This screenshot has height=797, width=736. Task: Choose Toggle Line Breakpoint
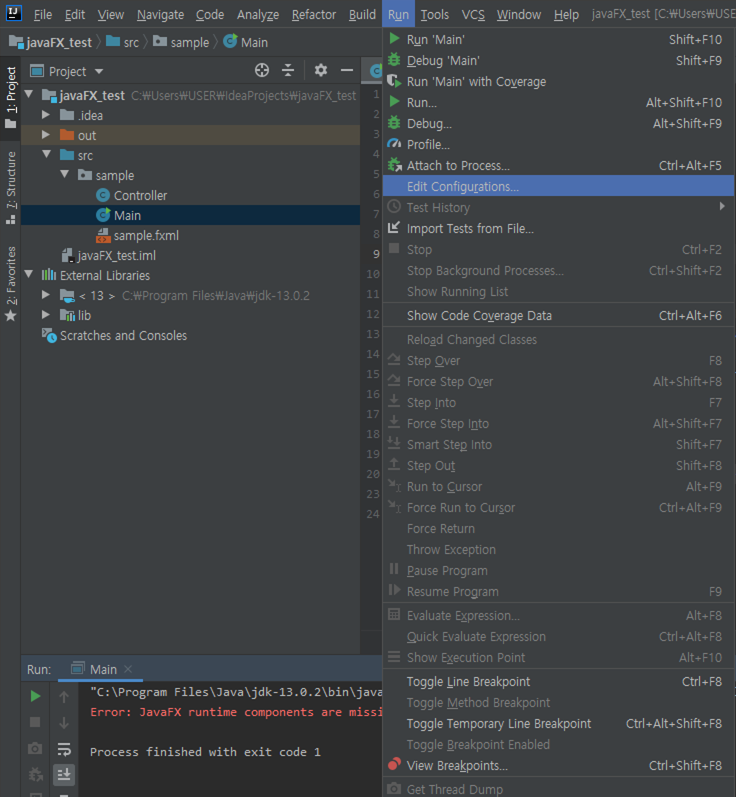(x=558, y=682)
